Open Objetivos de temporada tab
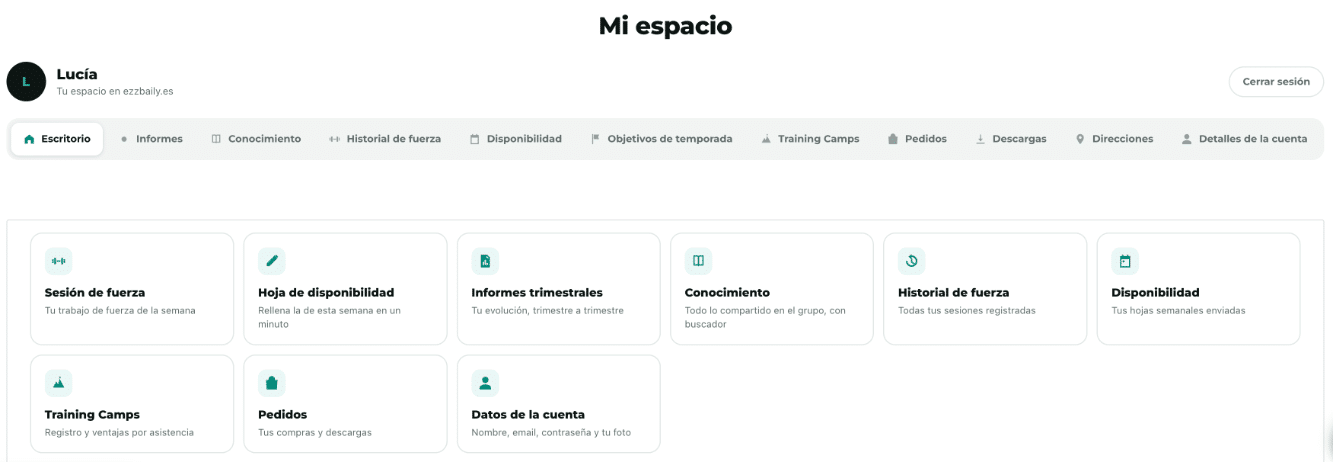Viewport: 1333px width, 462px height. [662, 139]
